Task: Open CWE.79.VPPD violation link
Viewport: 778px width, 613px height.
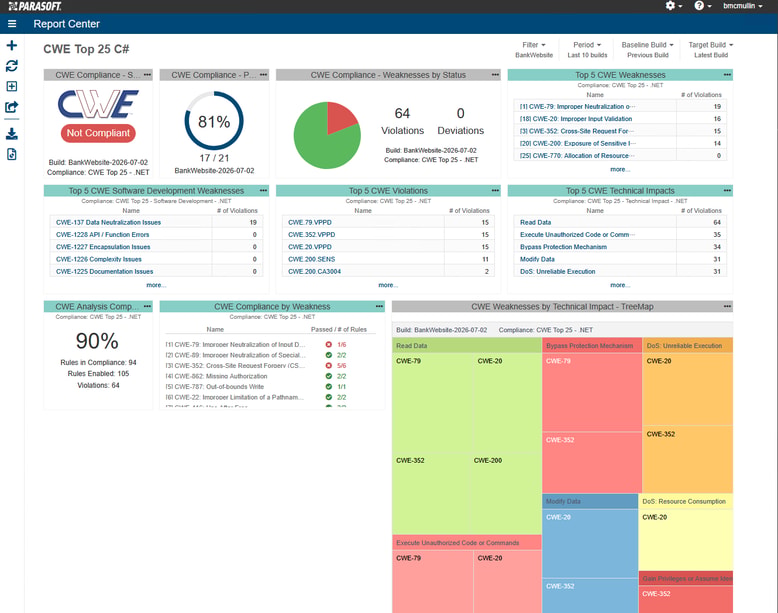Action: (310, 222)
